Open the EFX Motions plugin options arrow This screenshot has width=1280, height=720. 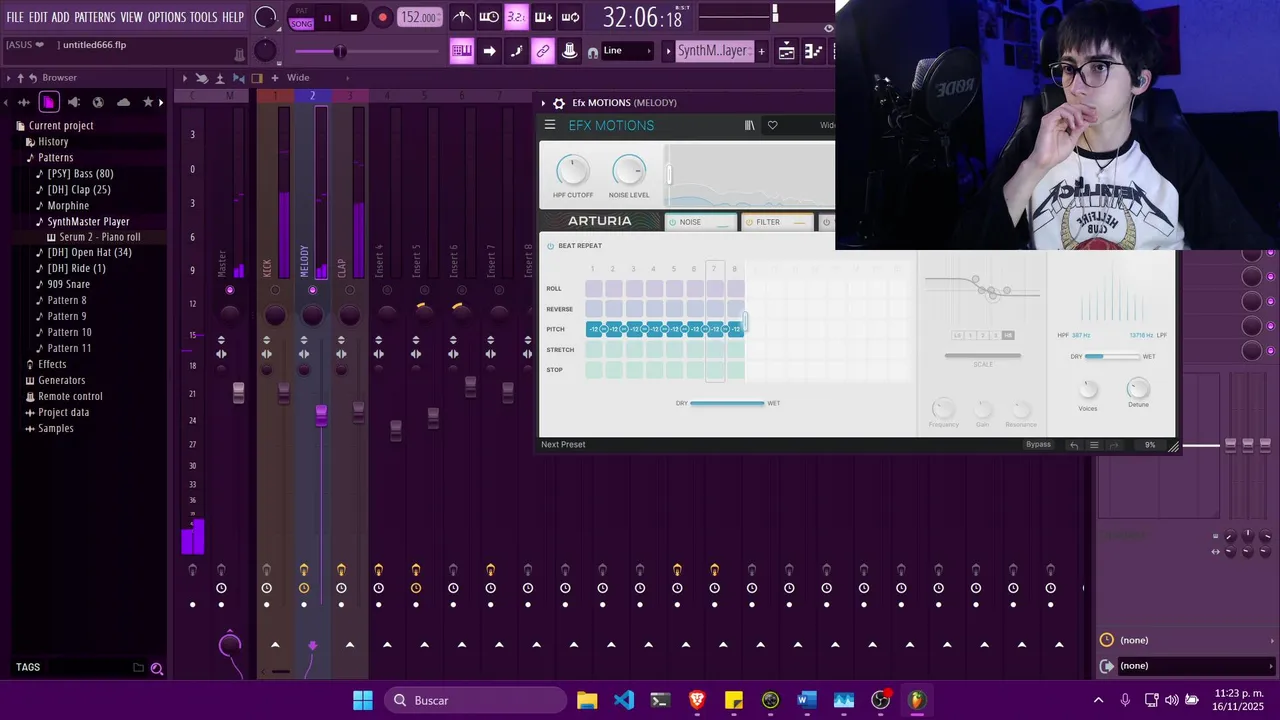pos(544,103)
